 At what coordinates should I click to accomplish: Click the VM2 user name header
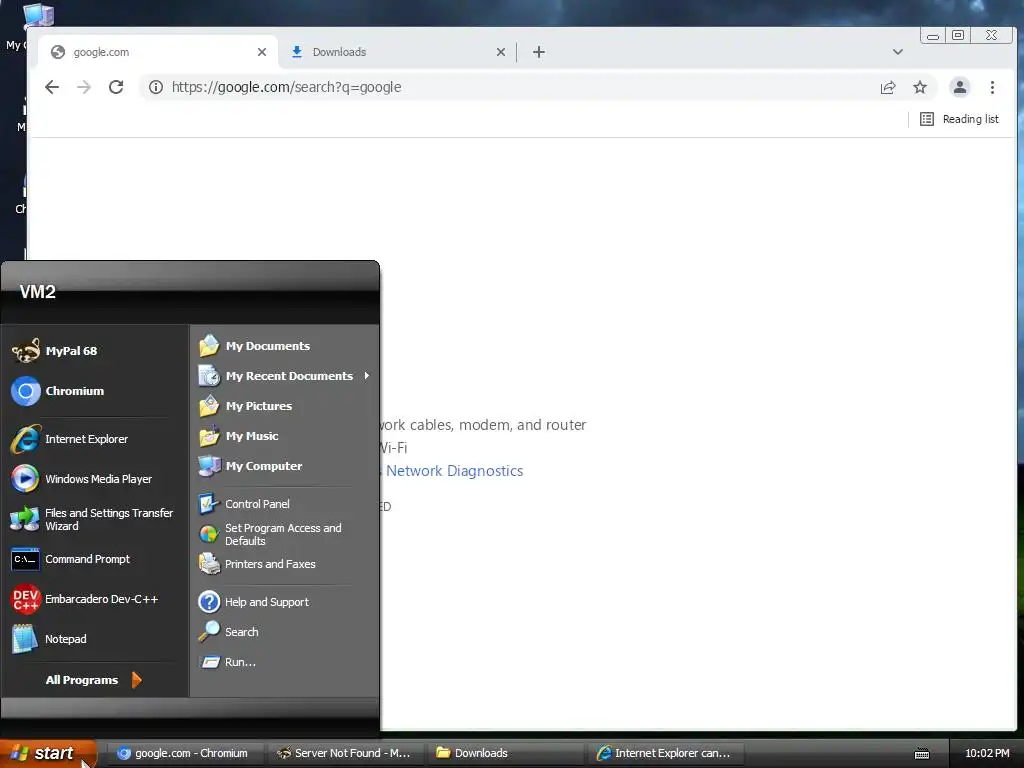(38, 292)
